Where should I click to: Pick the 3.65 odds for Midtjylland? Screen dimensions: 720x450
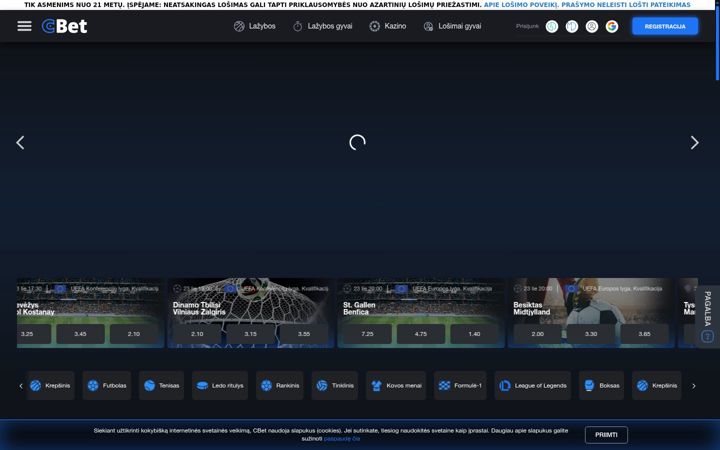(644, 334)
